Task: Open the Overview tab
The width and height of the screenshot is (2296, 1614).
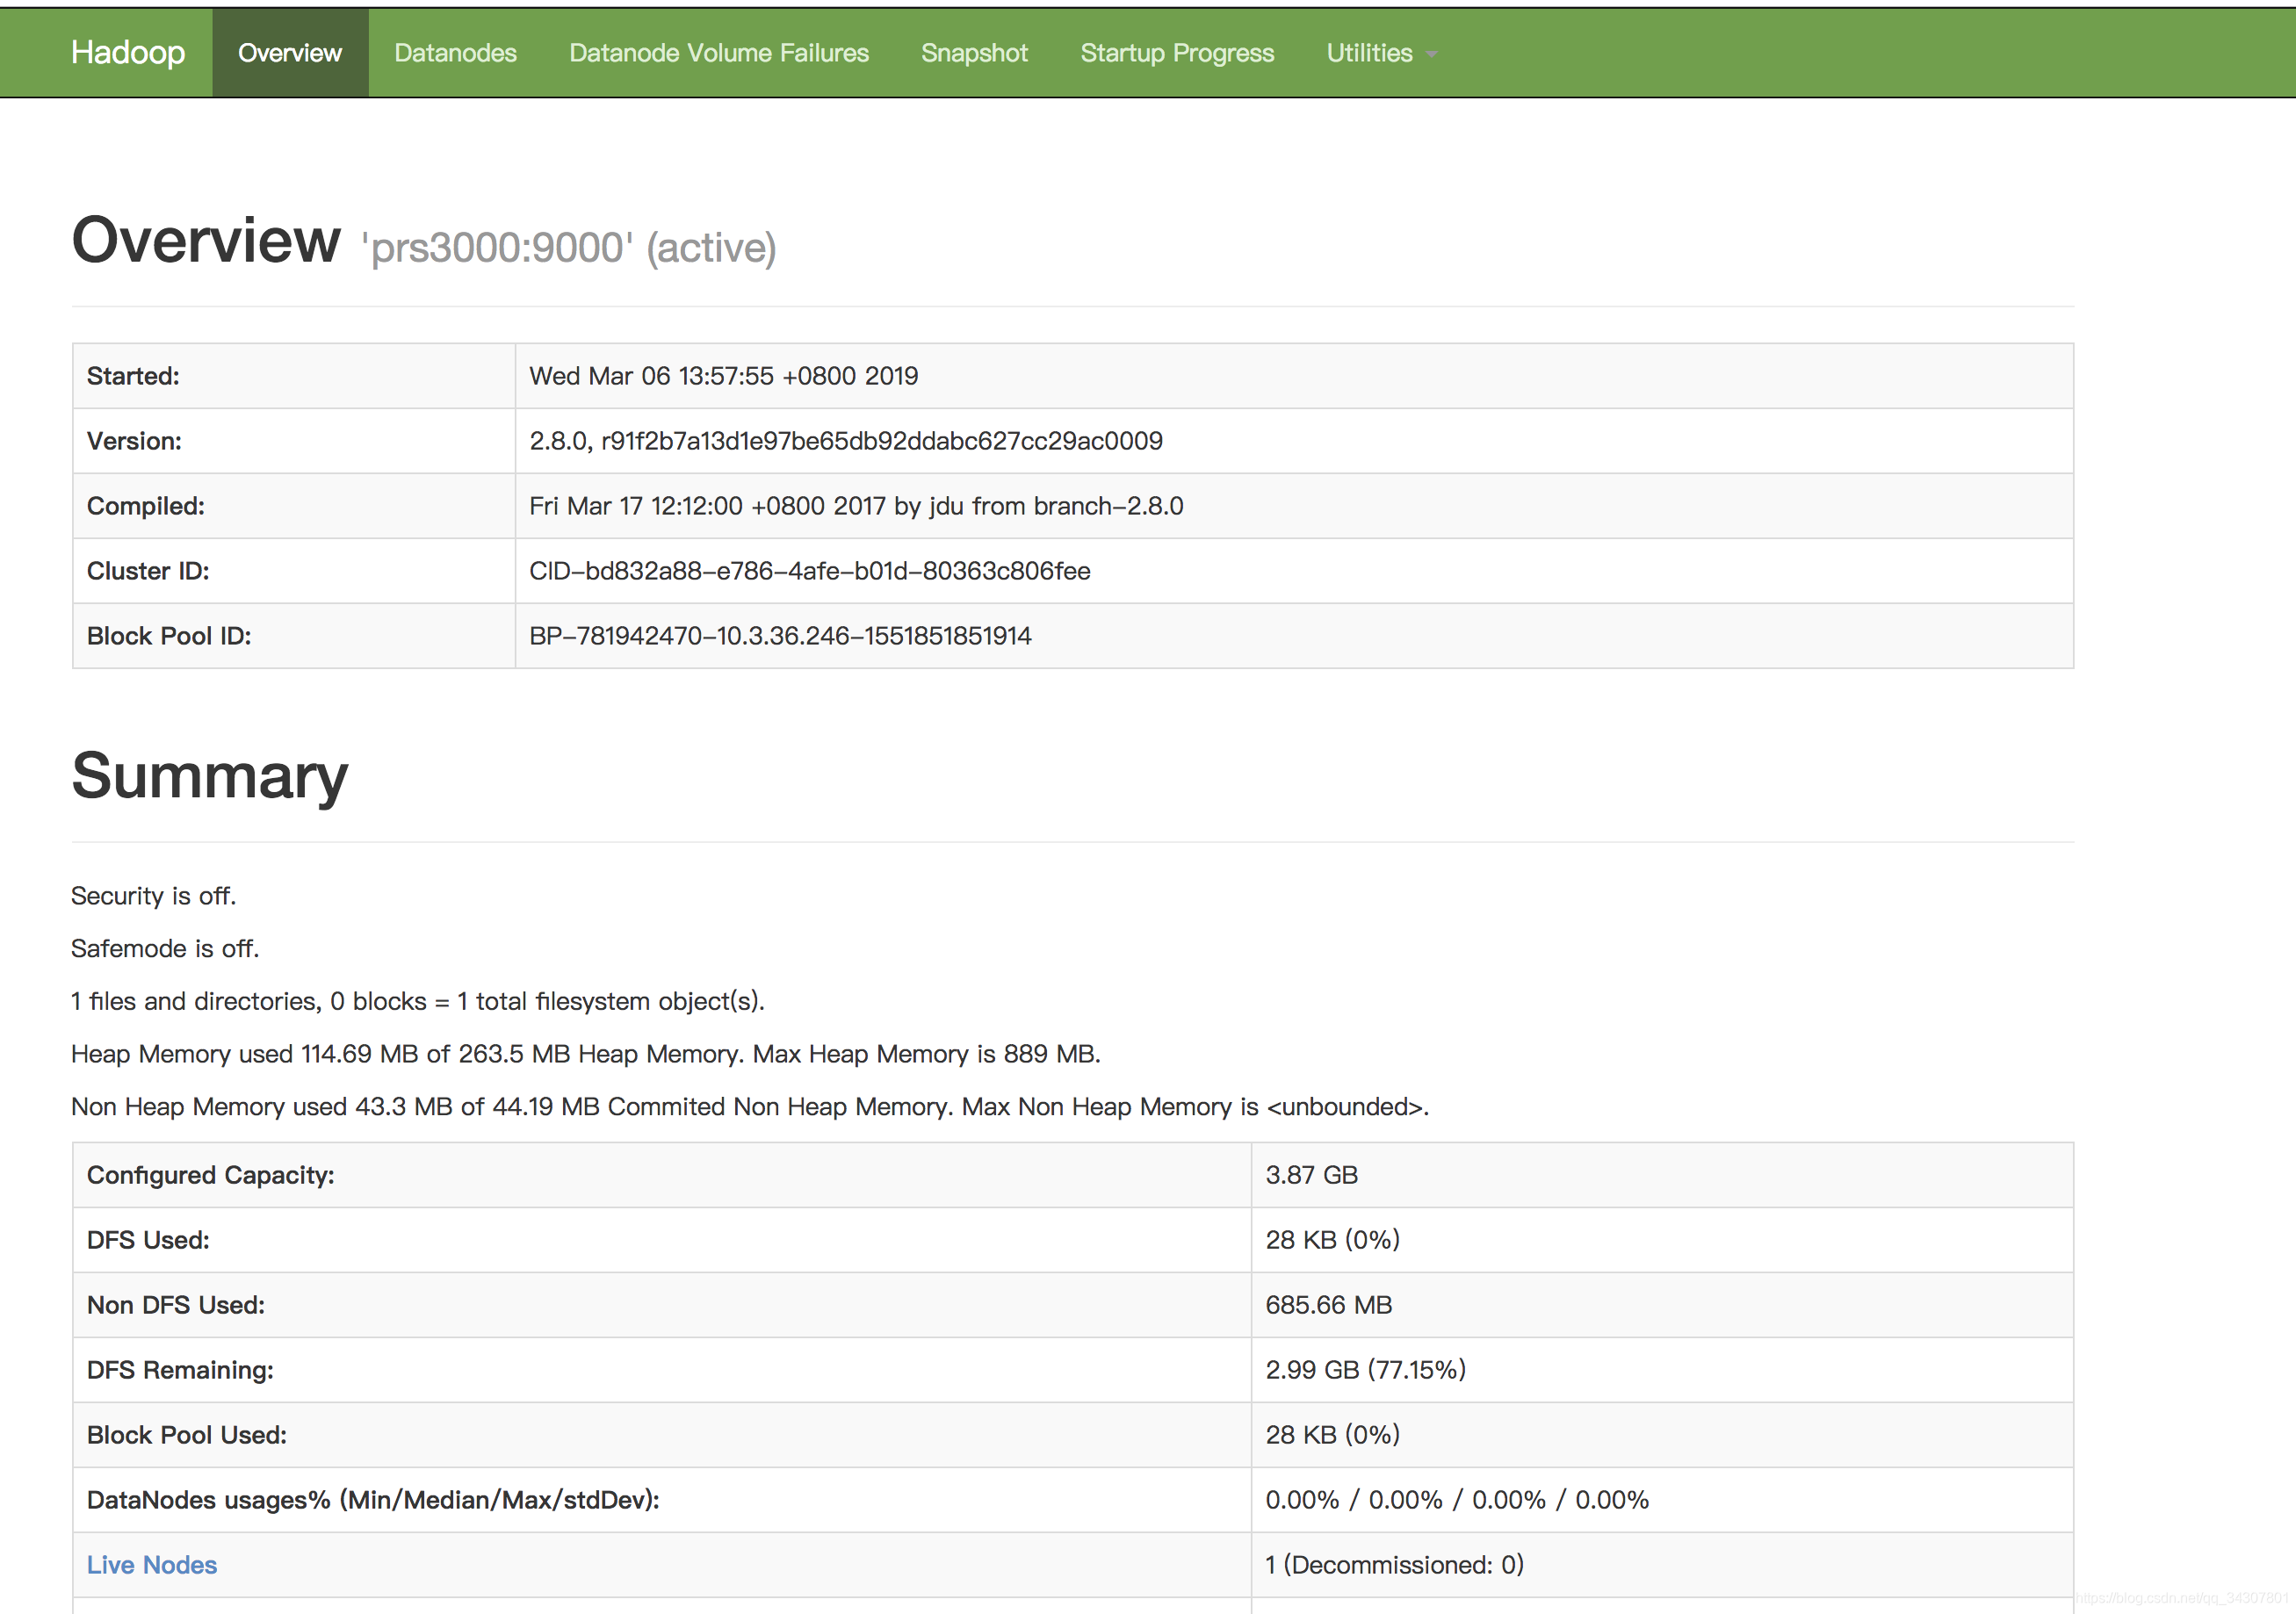Action: pyautogui.click(x=290, y=53)
